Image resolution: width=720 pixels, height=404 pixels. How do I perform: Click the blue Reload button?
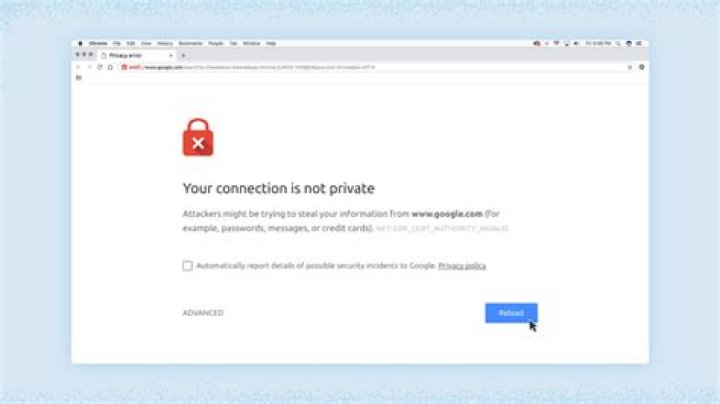pyautogui.click(x=511, y=313)
